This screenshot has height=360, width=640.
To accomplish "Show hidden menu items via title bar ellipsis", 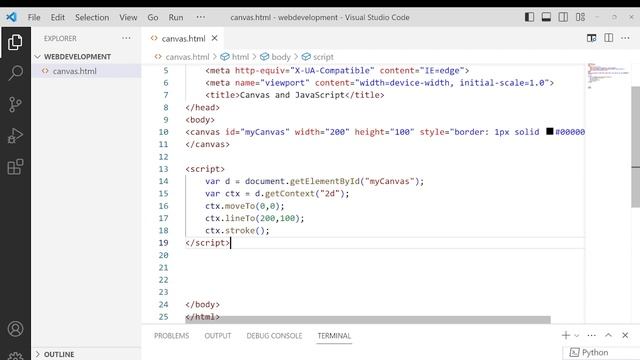I will pyautogui.click(x=201, y=17).
